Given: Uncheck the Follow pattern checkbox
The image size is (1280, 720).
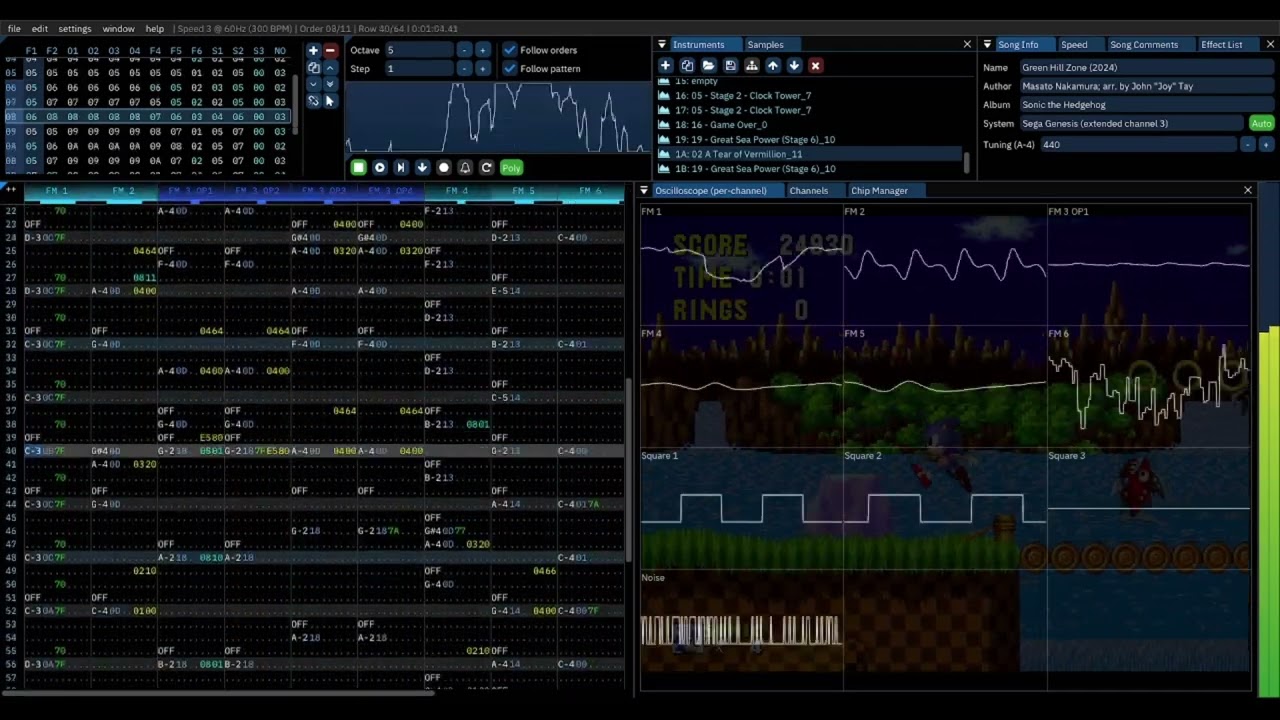Looking at the screenshot, I should coord(510,69).
